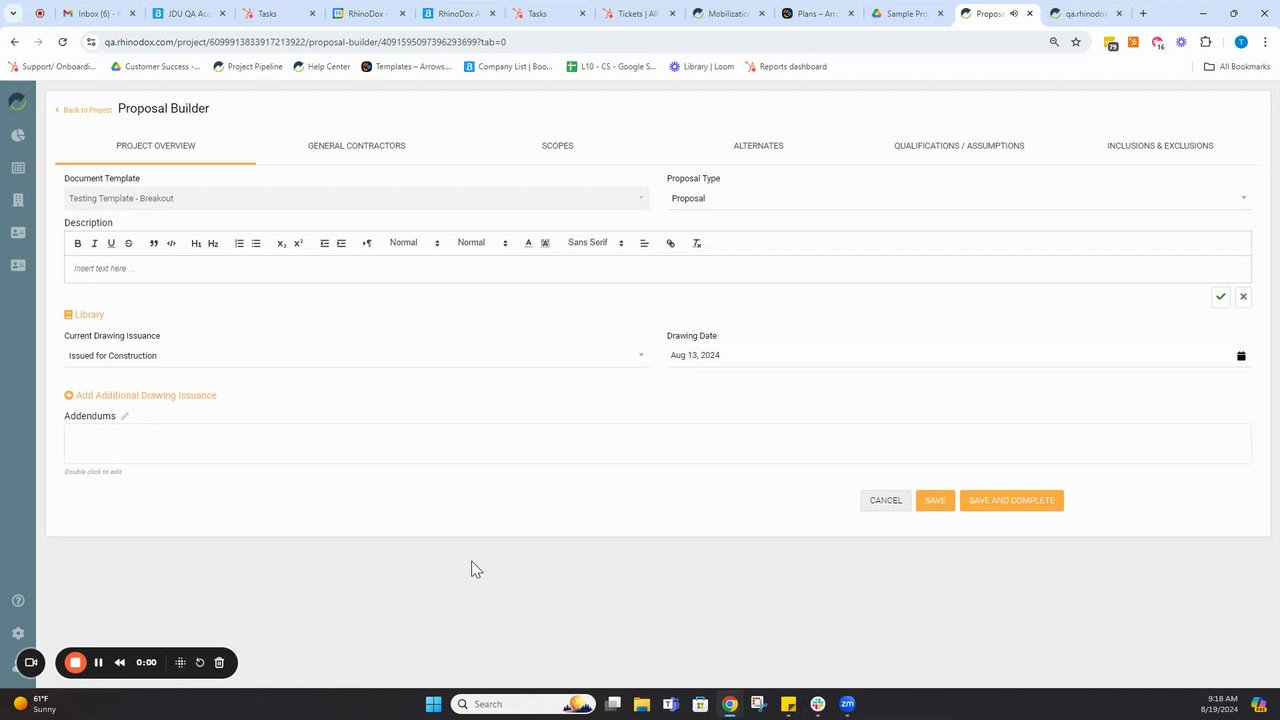
Task: Open the text background color picker
Action: (545, 243)
